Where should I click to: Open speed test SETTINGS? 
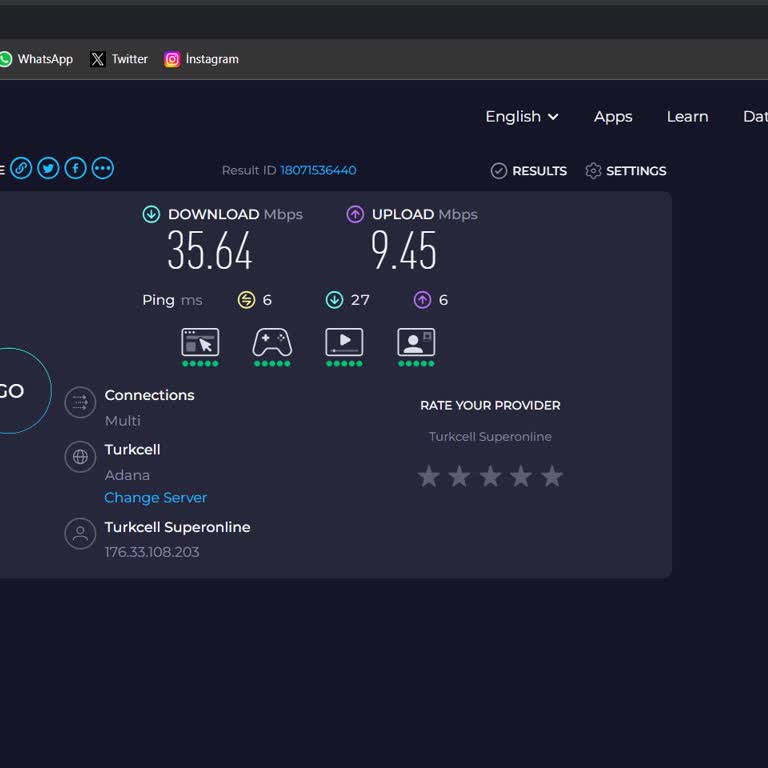[x=625, y=171]
